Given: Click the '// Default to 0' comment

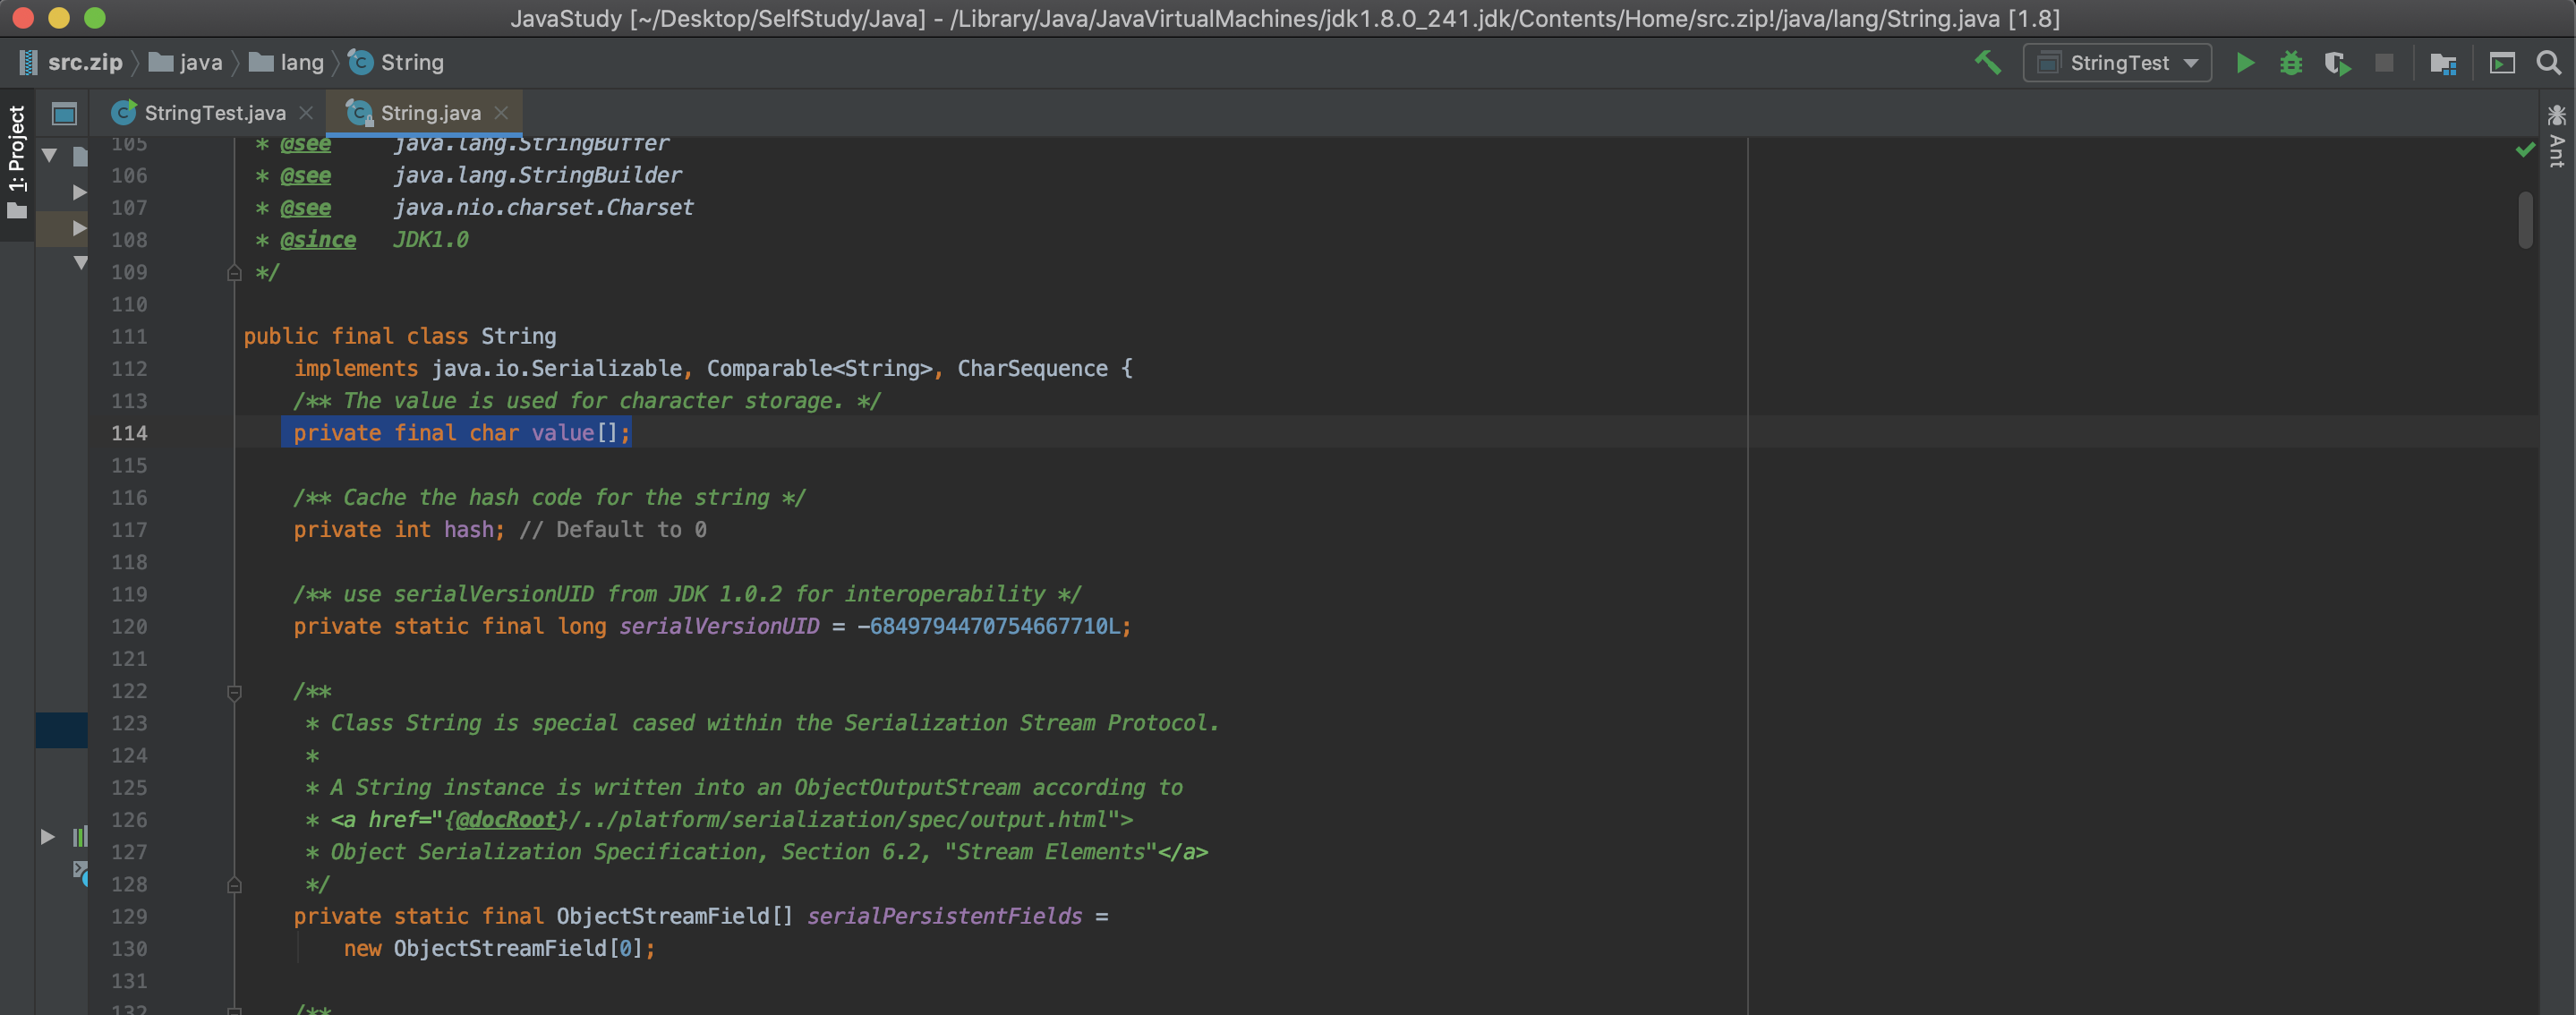Looking at the screenshot, I should (613, 529).
